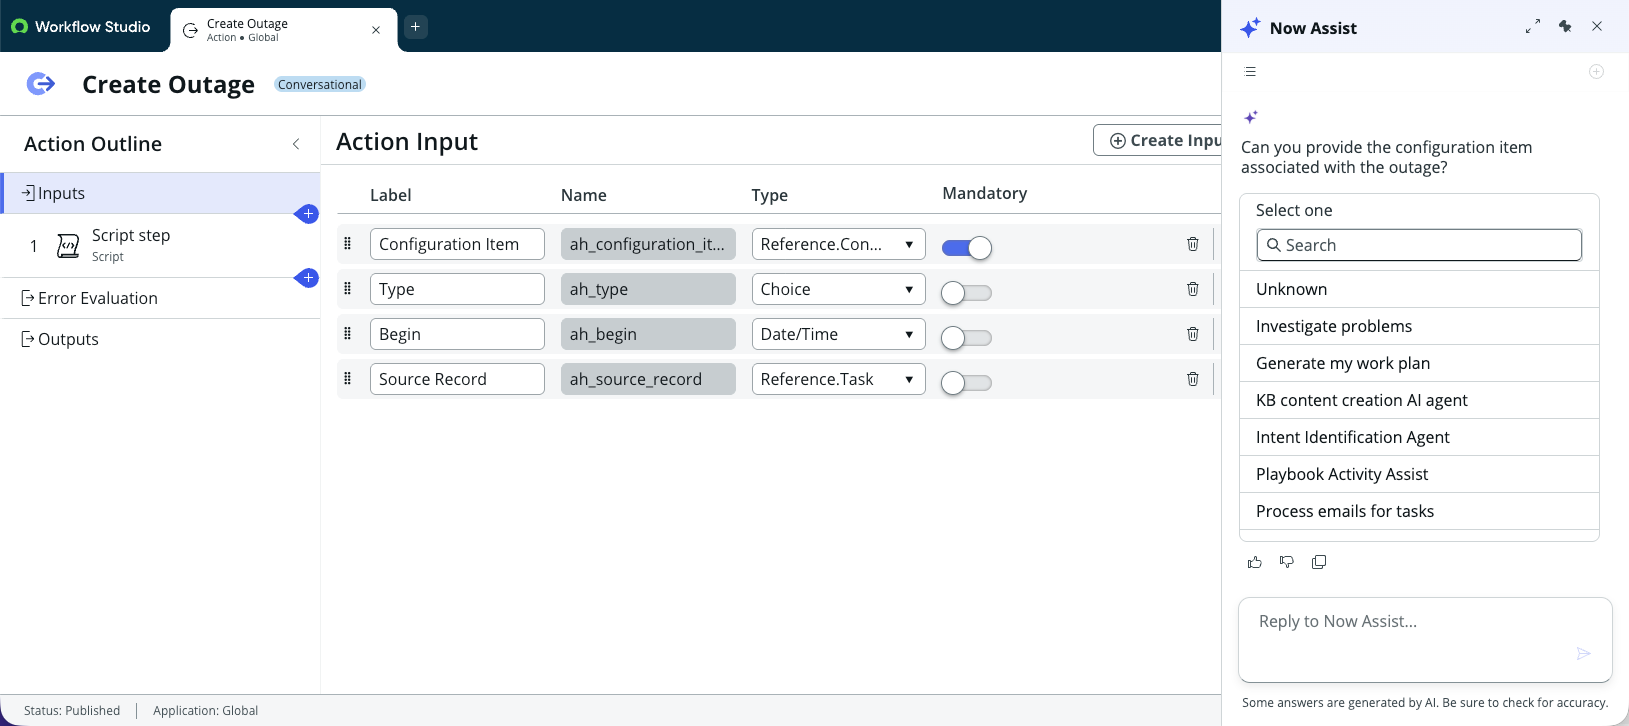Edit the Type label field
The width and height of the screenshot is (1629, 726).
[457, 289]
